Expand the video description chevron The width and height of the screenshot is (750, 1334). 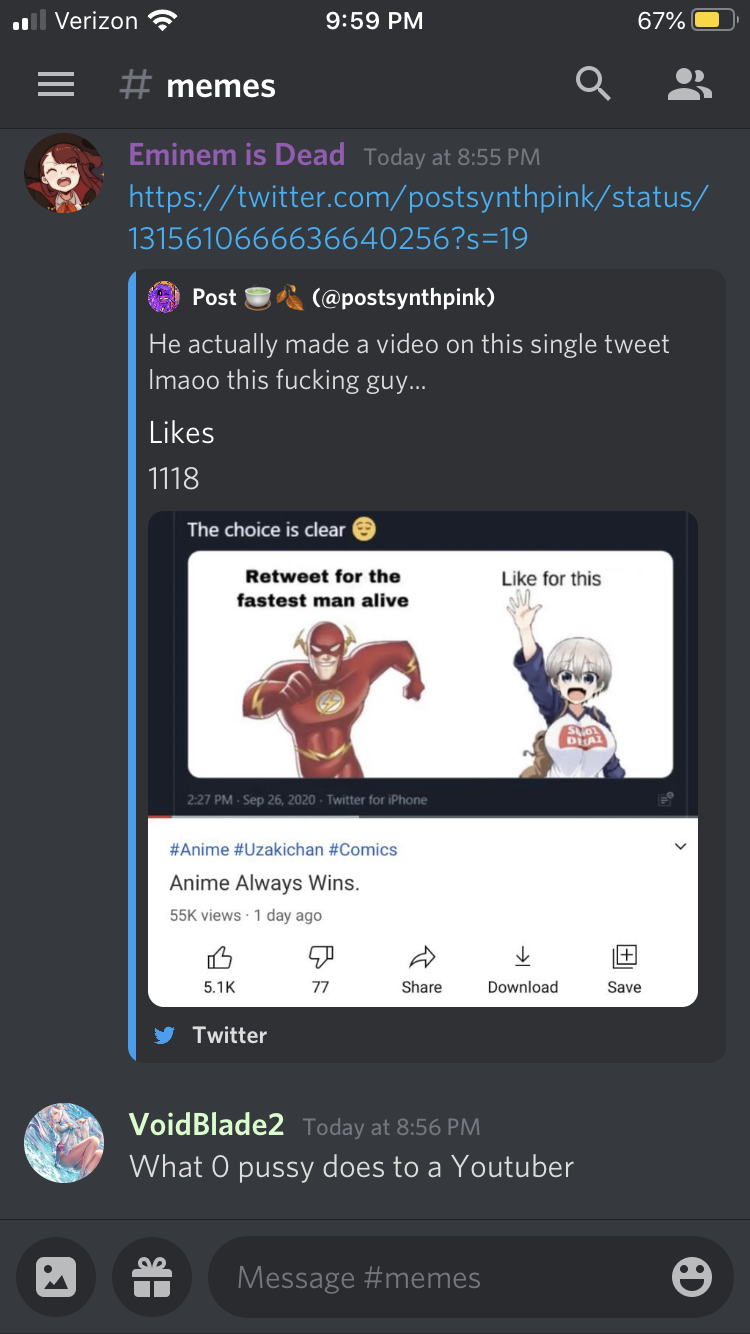[680, 847]
